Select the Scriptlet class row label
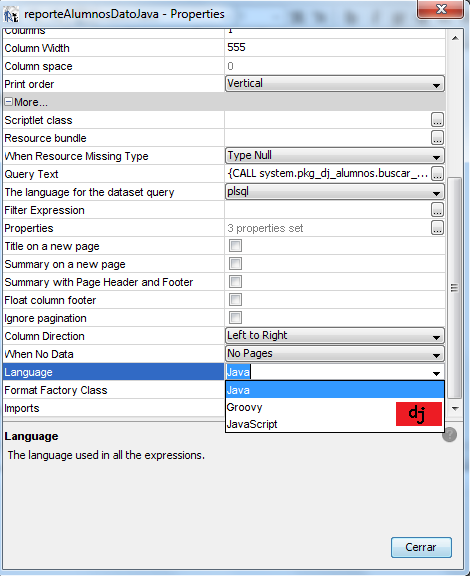The image size is (470, 576). 38,120
